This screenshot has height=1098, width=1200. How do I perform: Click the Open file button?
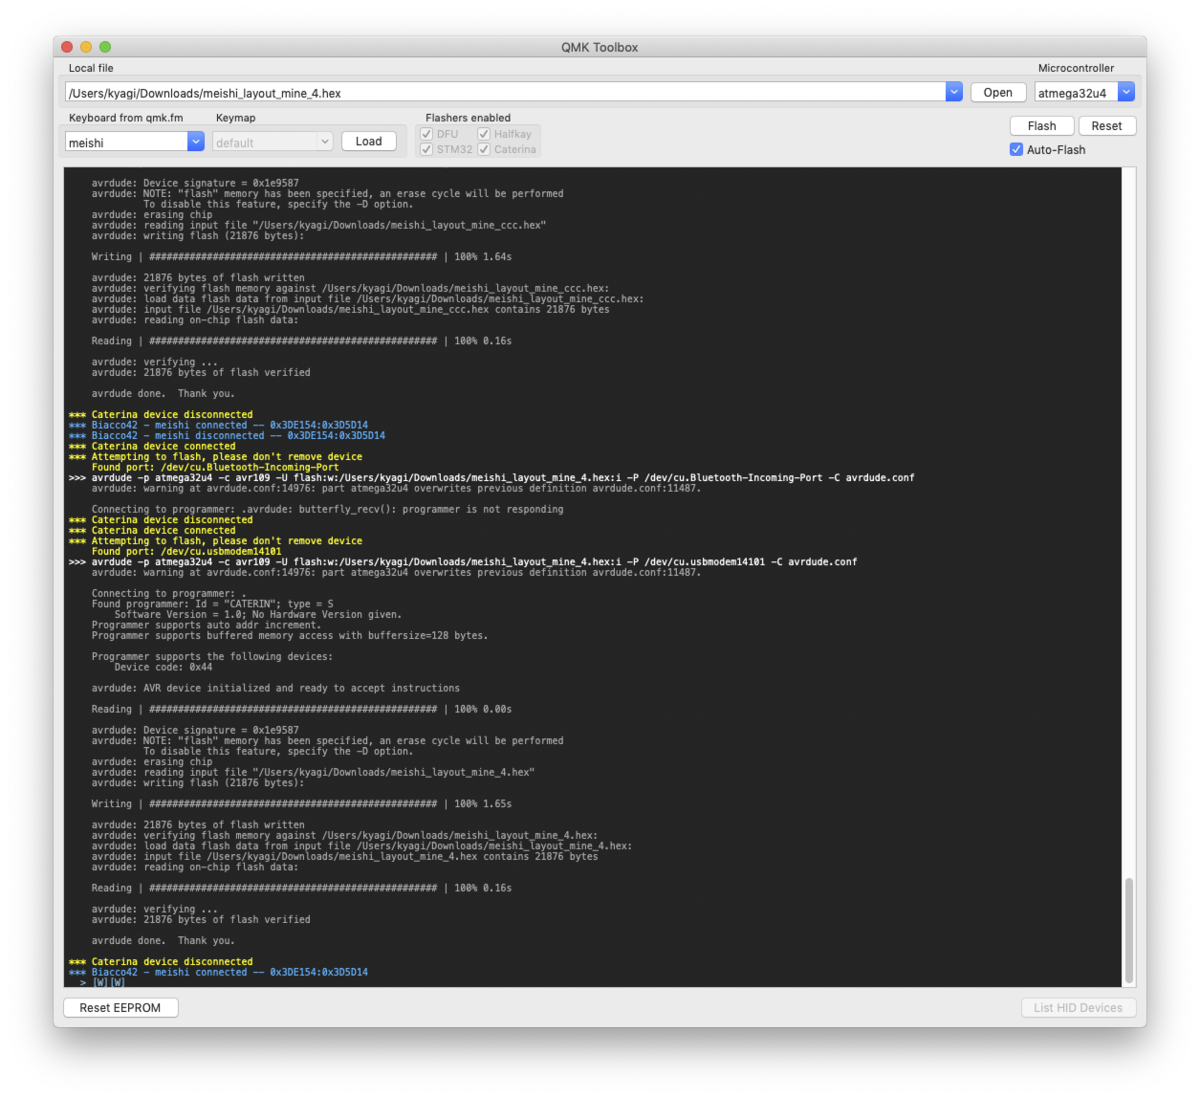pos(997,92)
